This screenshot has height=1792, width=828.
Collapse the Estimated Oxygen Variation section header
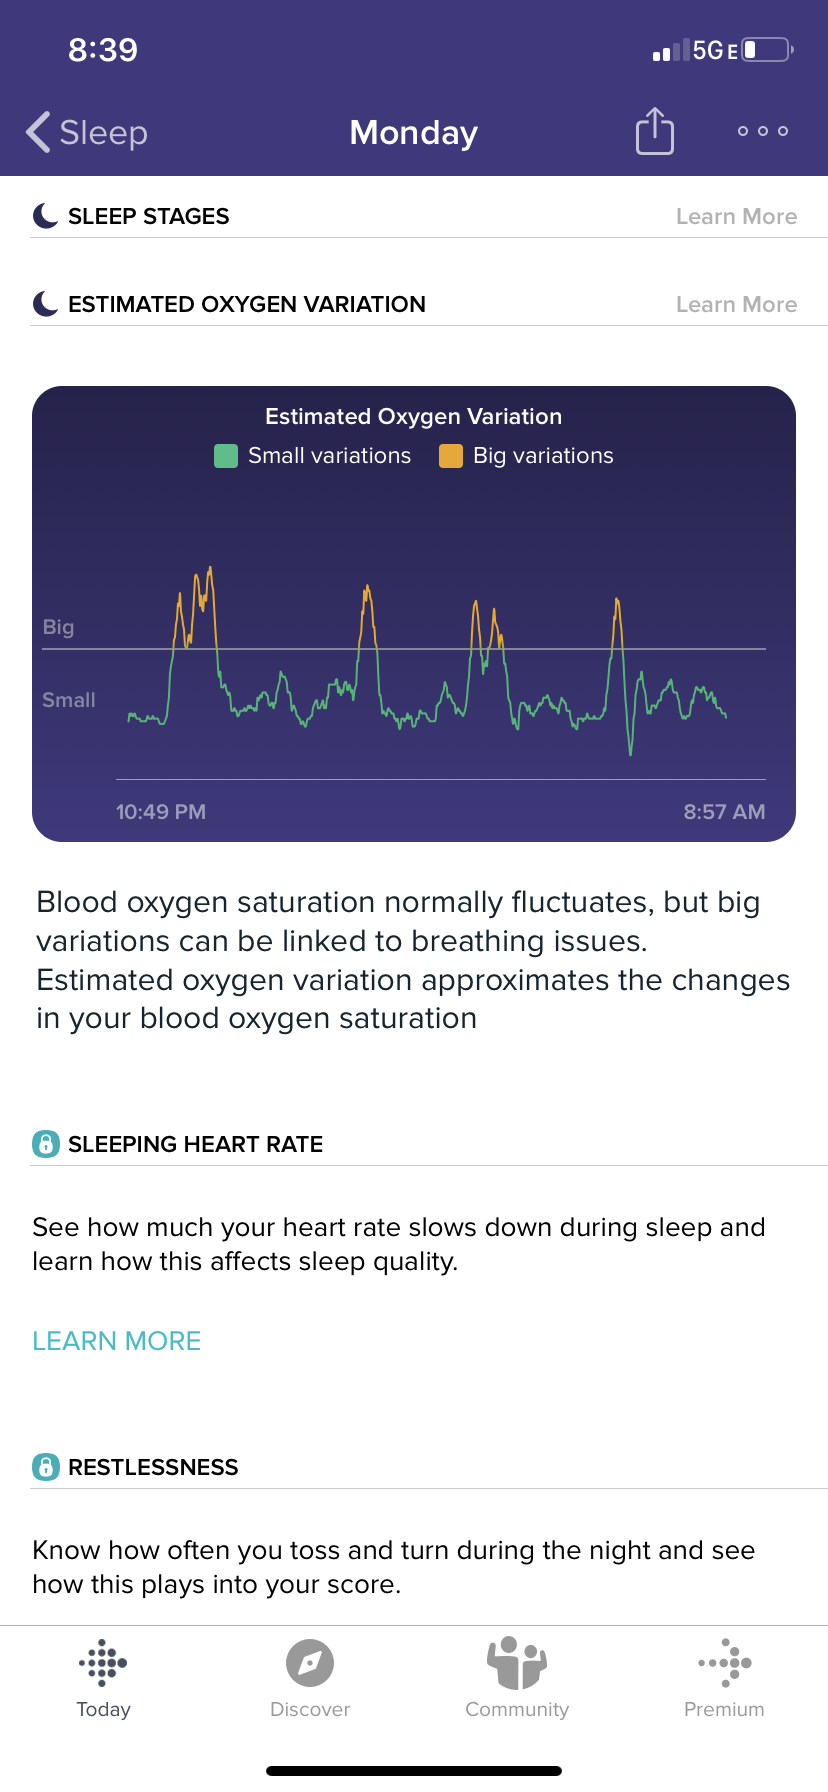pyautogui.click(x=247, y=304)
